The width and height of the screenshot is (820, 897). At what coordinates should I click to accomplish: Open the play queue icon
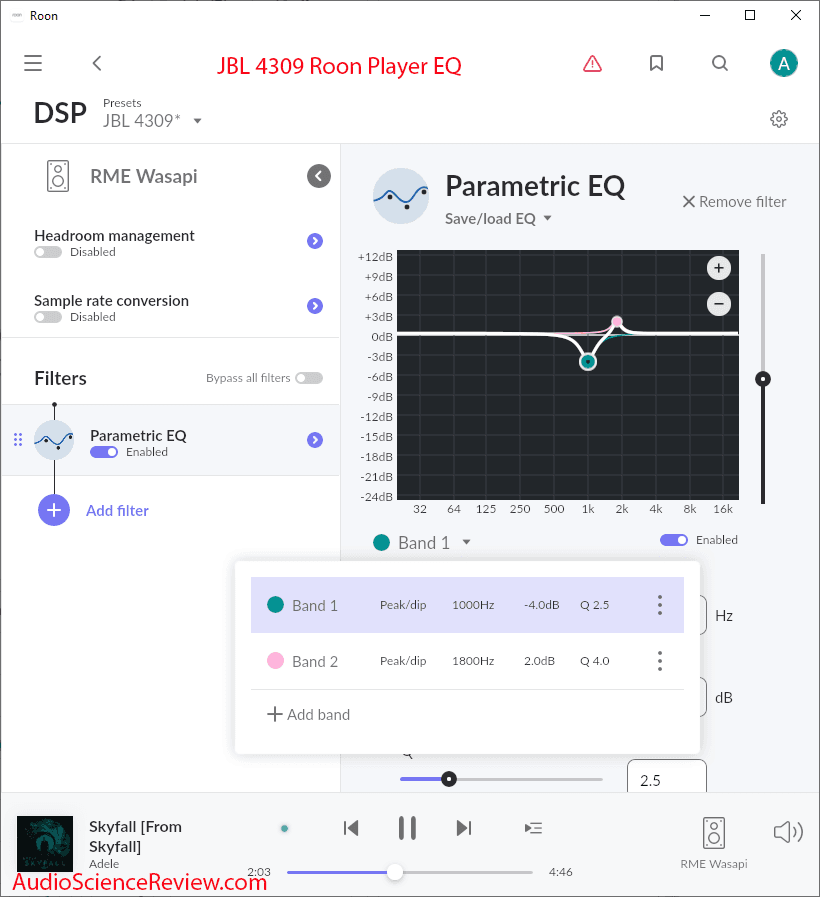[533, 828]
